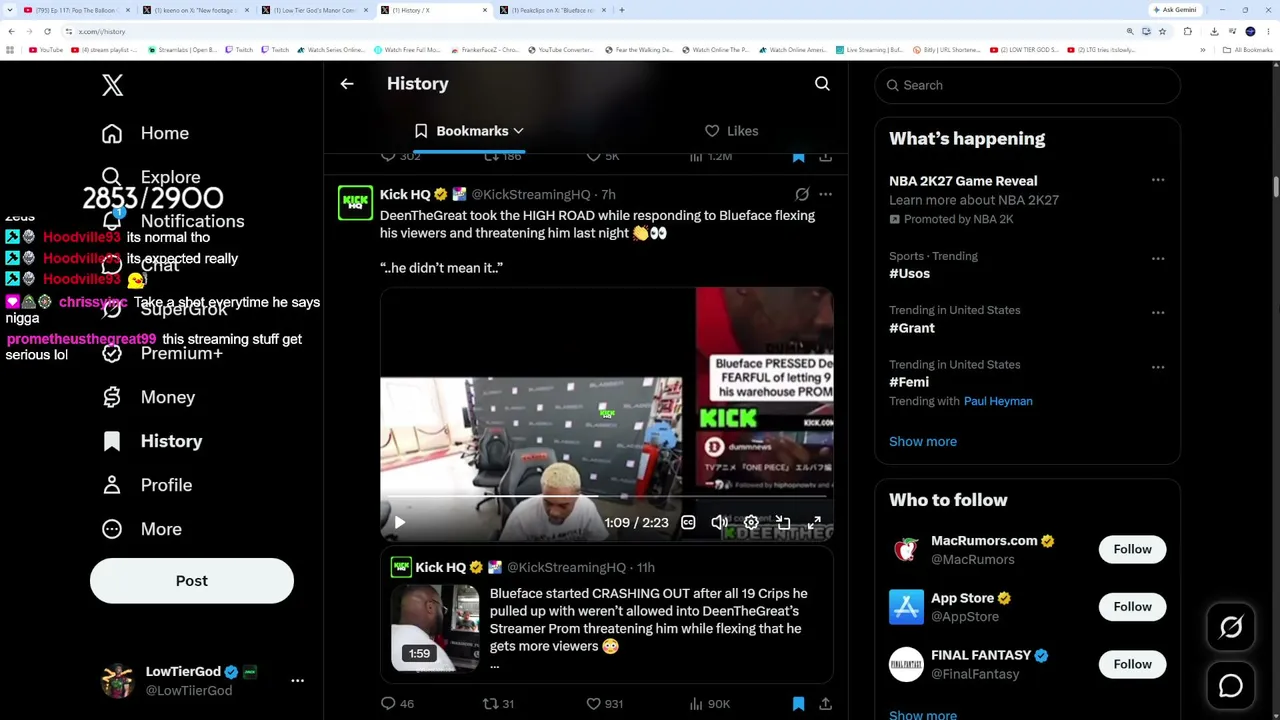Open three-dot menu on the Kick HQ post
Screen dimensions: 1280x720
[x=825, y=194]
